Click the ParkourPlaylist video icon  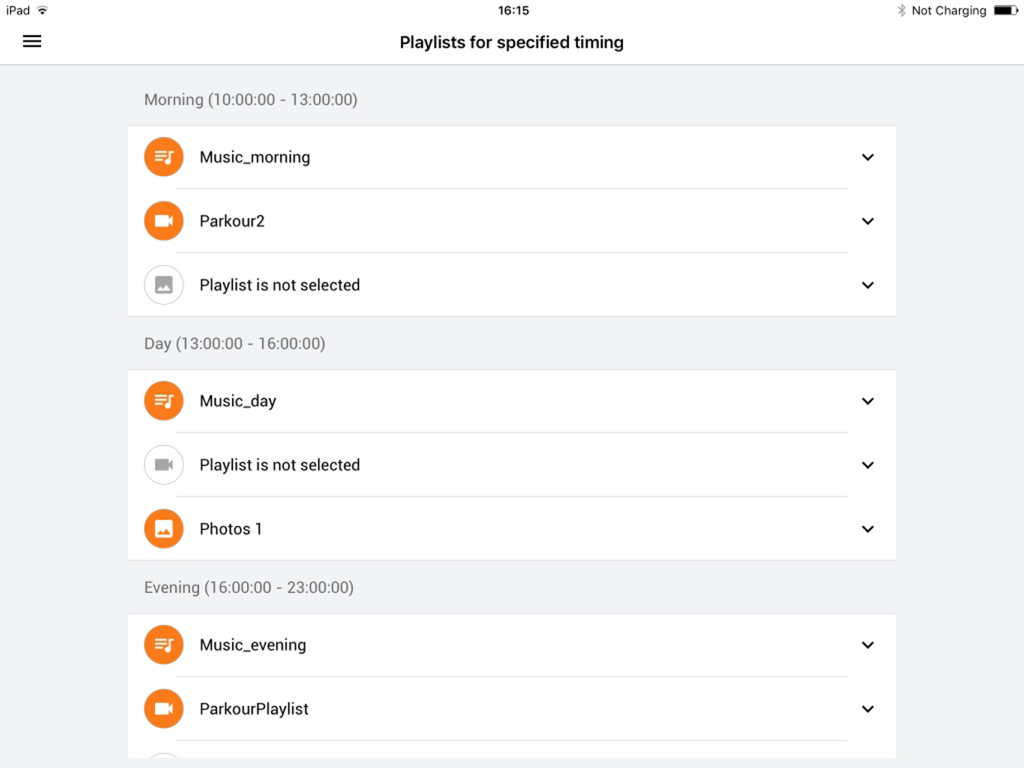click(x=163, y=709)
